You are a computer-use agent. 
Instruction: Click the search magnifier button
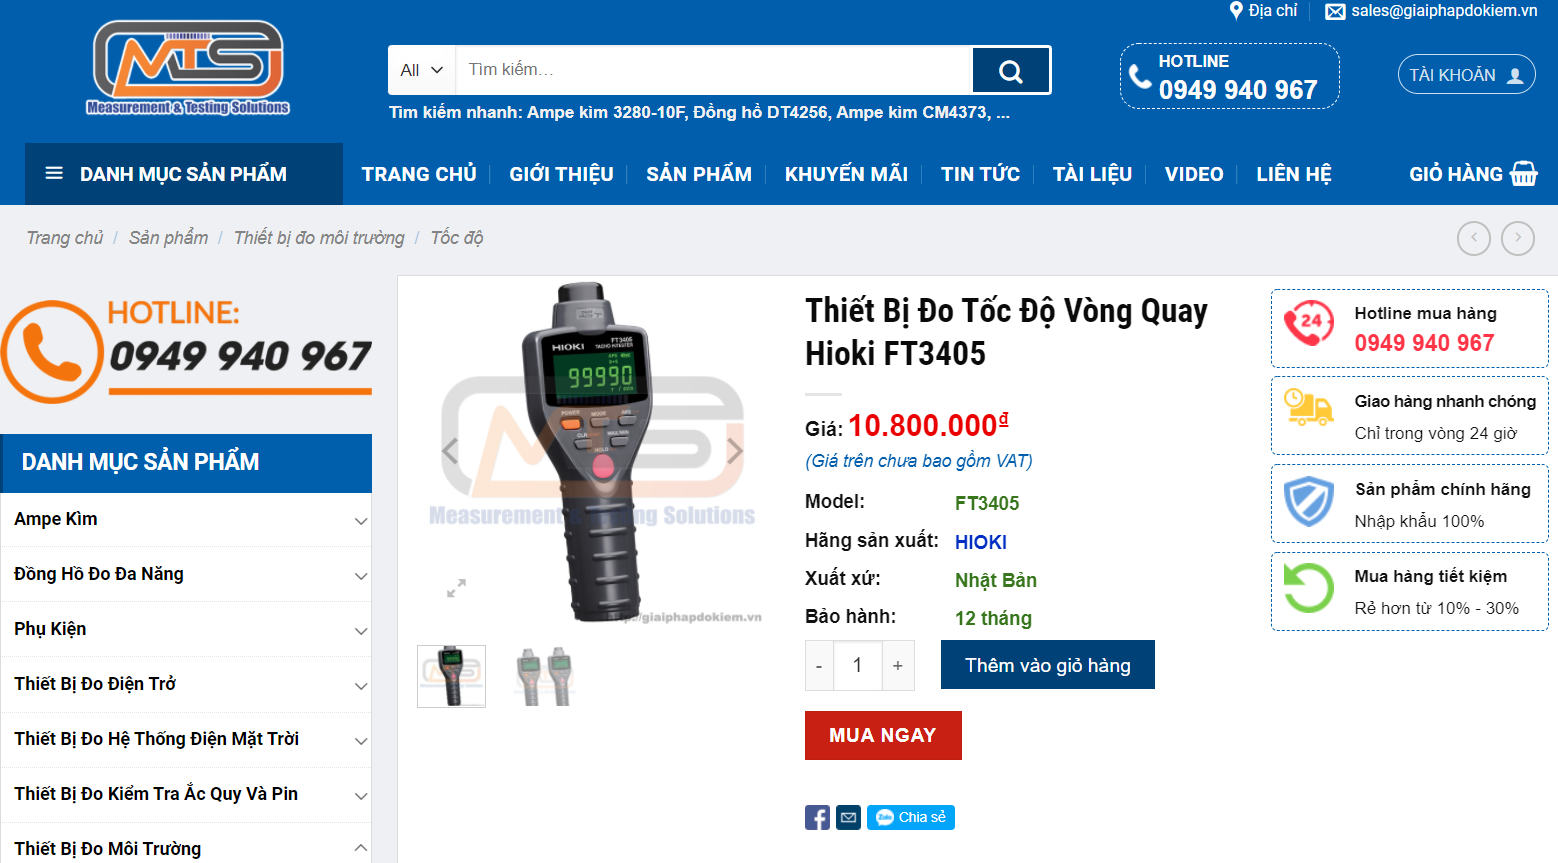pos(1011,71)
